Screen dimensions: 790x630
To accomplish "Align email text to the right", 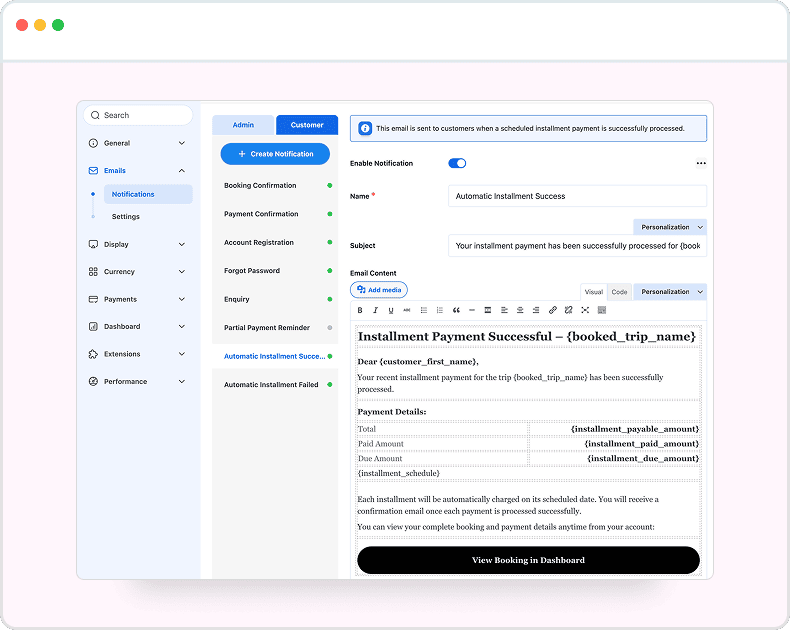I will coord(536,310).
